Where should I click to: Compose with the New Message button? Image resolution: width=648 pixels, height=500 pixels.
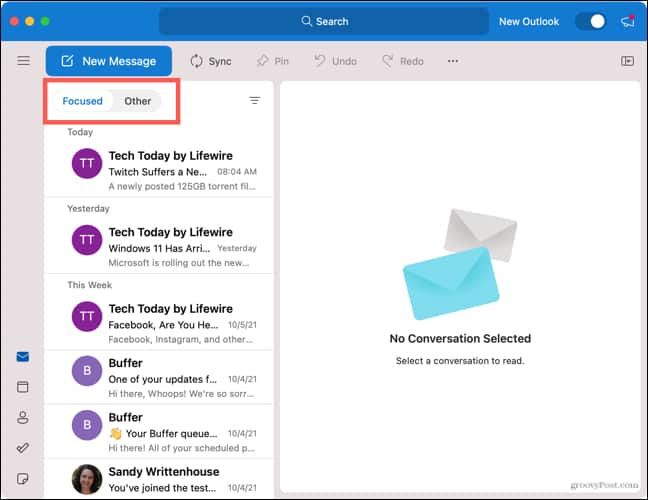pyautogui.click(x=108, y=61)
